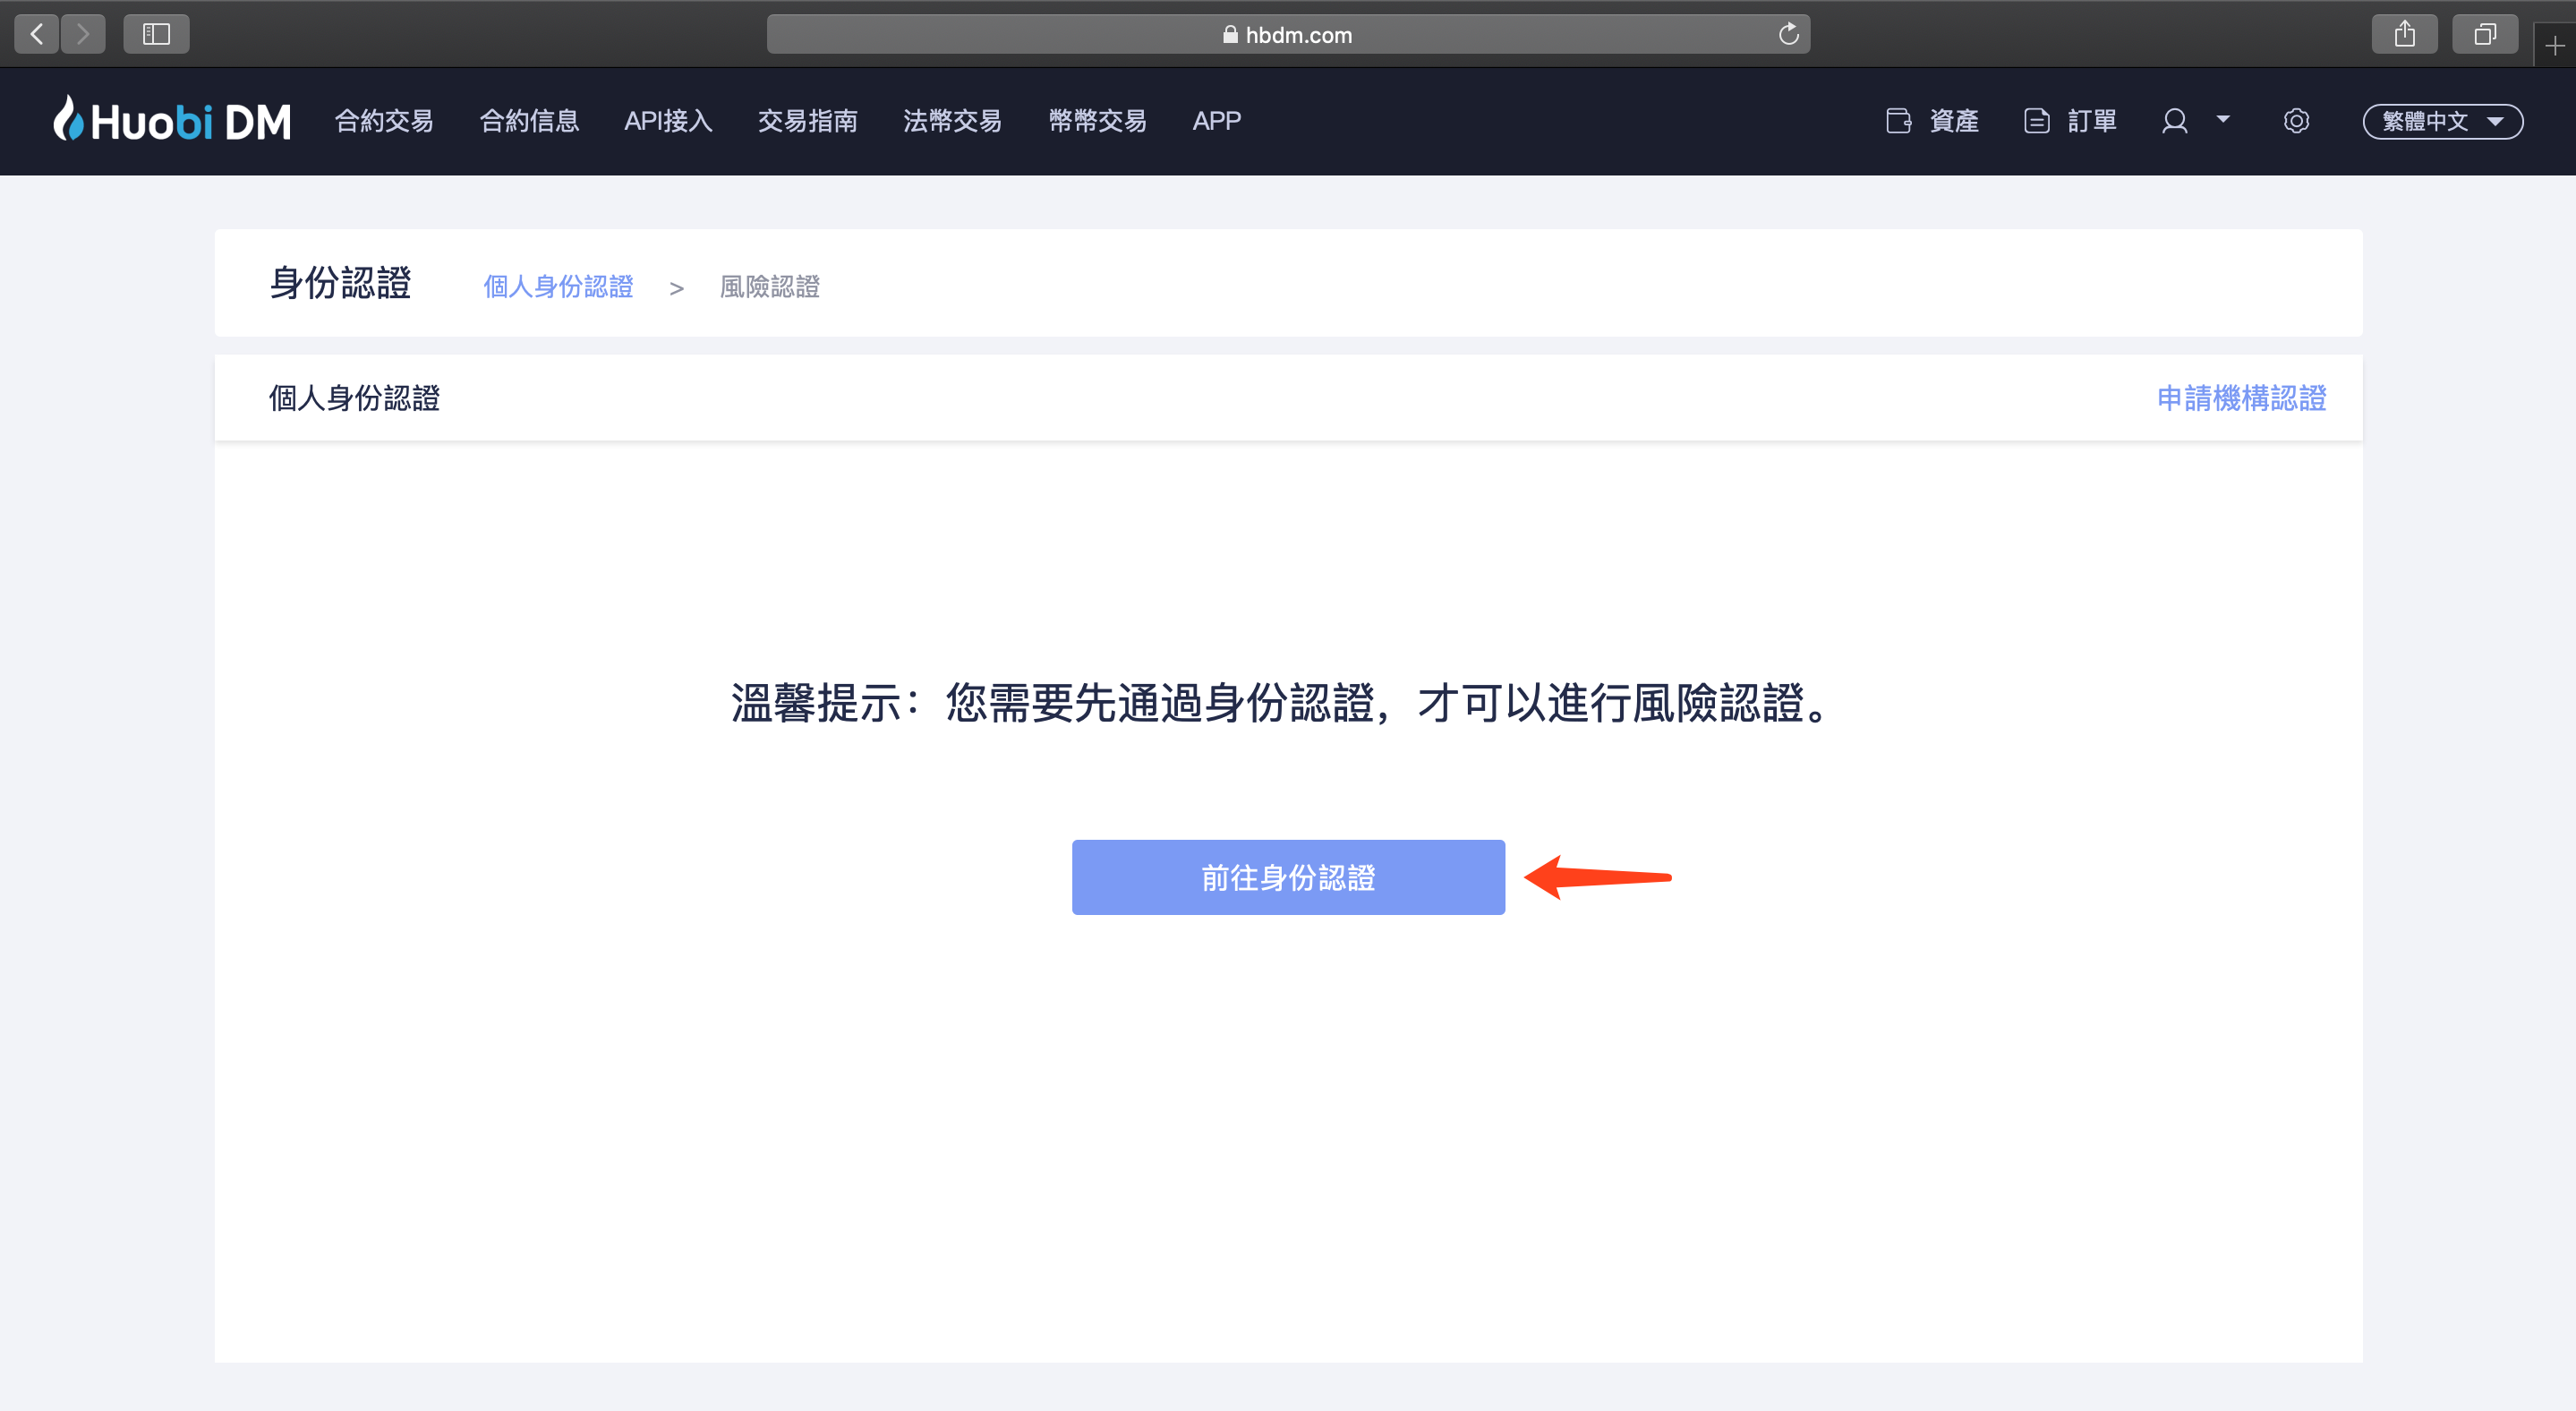The height and width of the screenshot is (1411, 2576).
Task: Click the 前往身份認證 button
Action: [x=1288, y=877]
